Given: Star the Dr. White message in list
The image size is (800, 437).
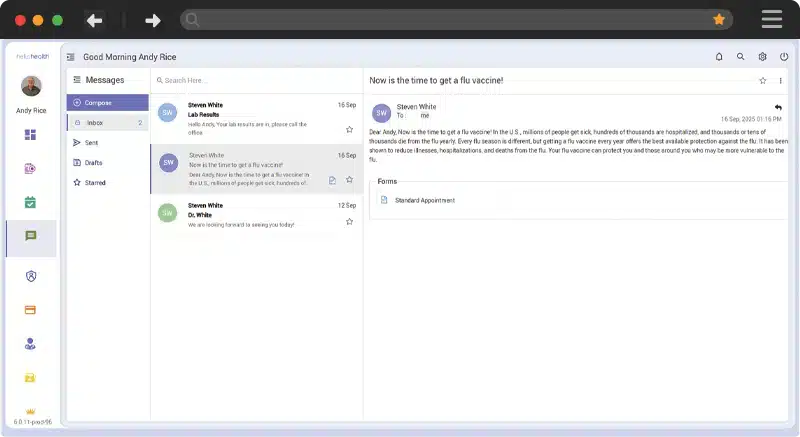Looking at the screenshot, I should point(349,221).
